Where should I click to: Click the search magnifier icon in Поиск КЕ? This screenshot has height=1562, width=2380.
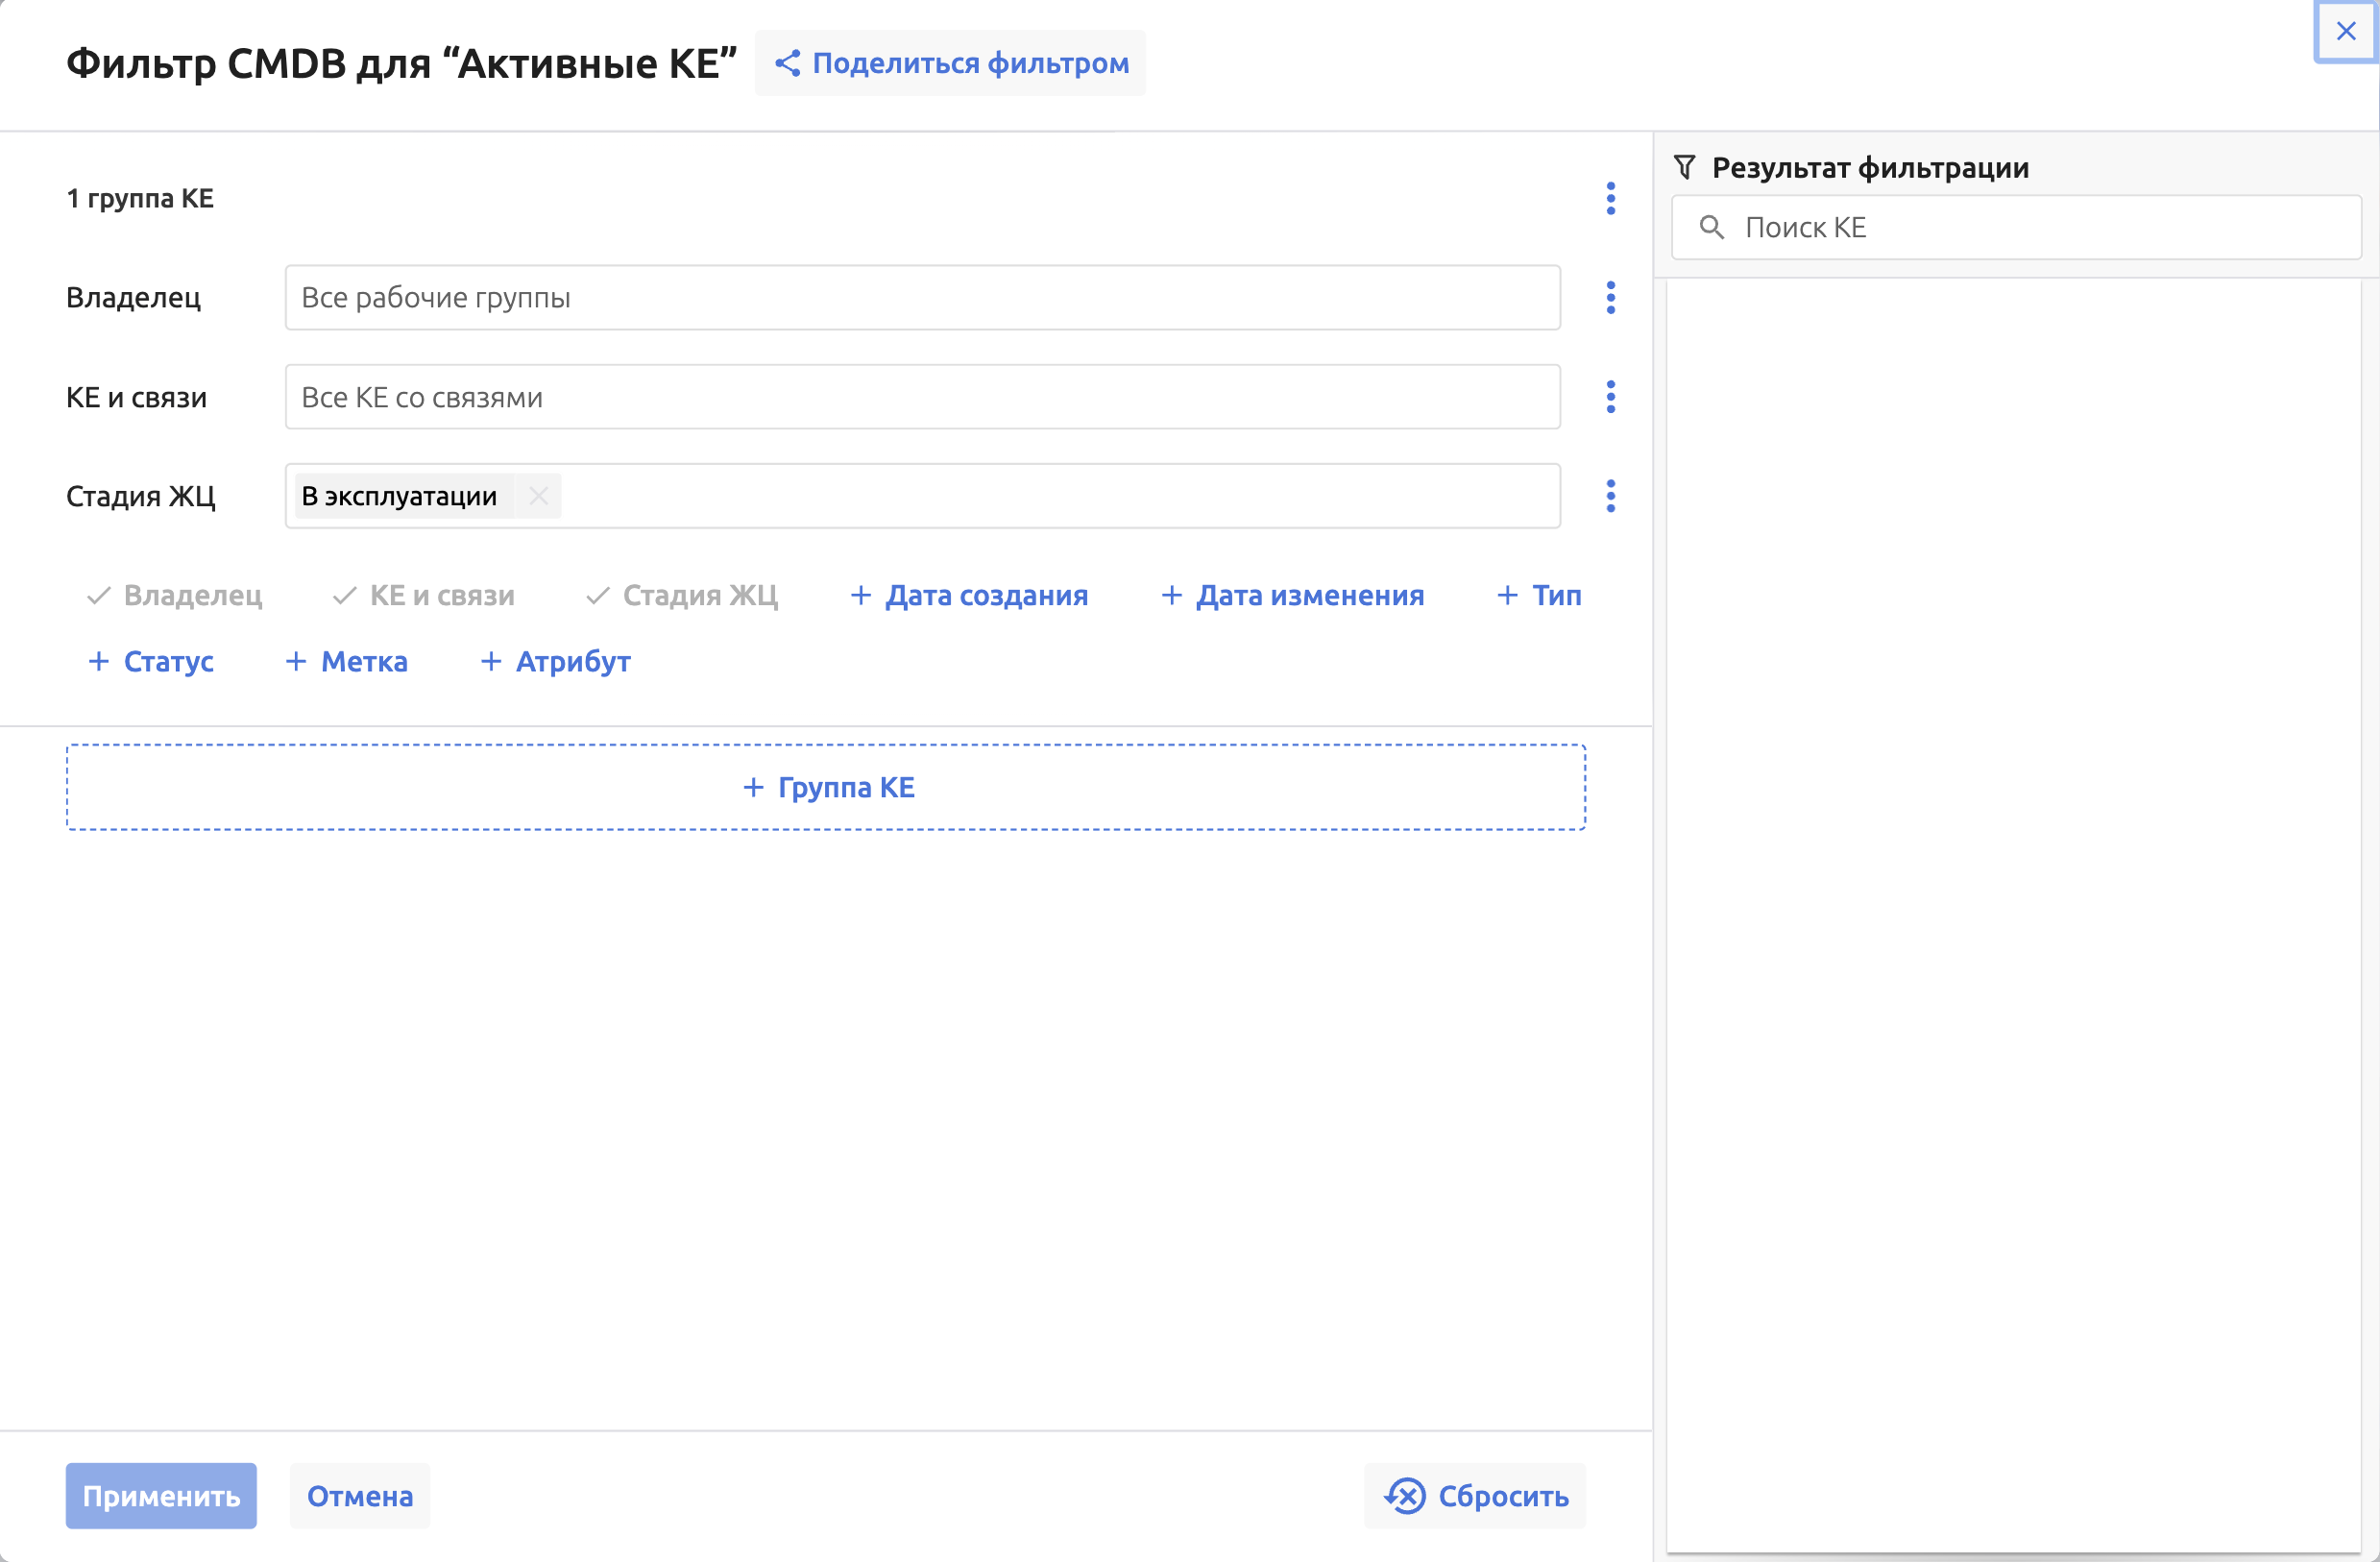[x=1711, y=227]
